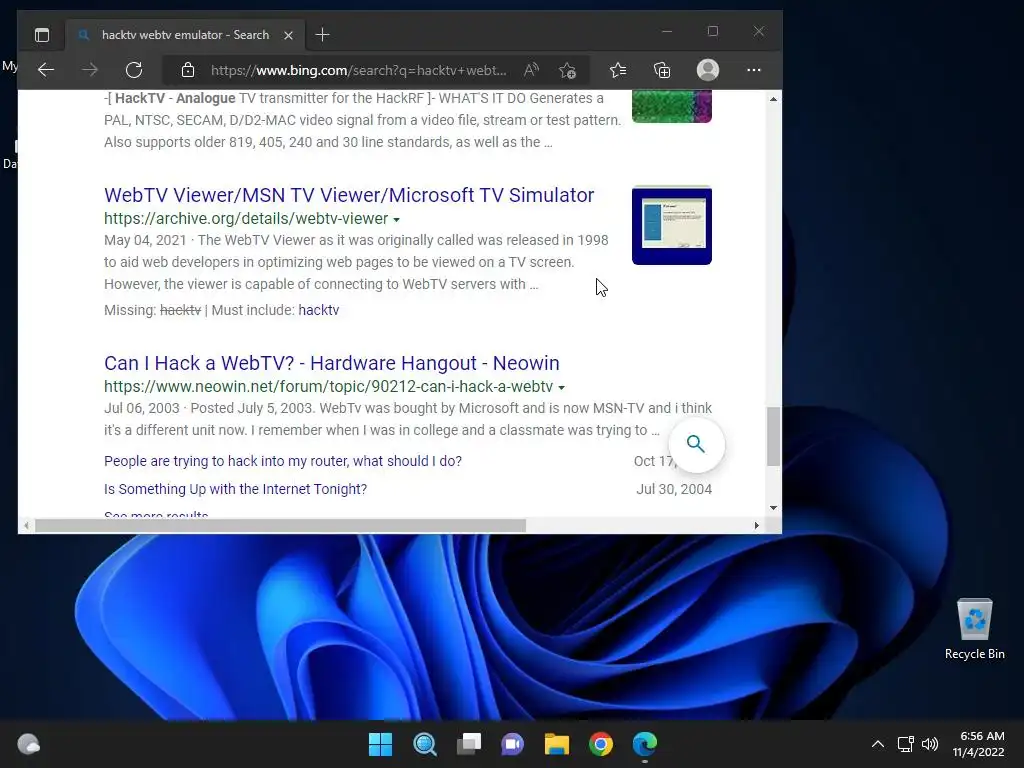Click HackTV - Analogue snippet text
1024x768 pixels.
click(x=362, y=120)
